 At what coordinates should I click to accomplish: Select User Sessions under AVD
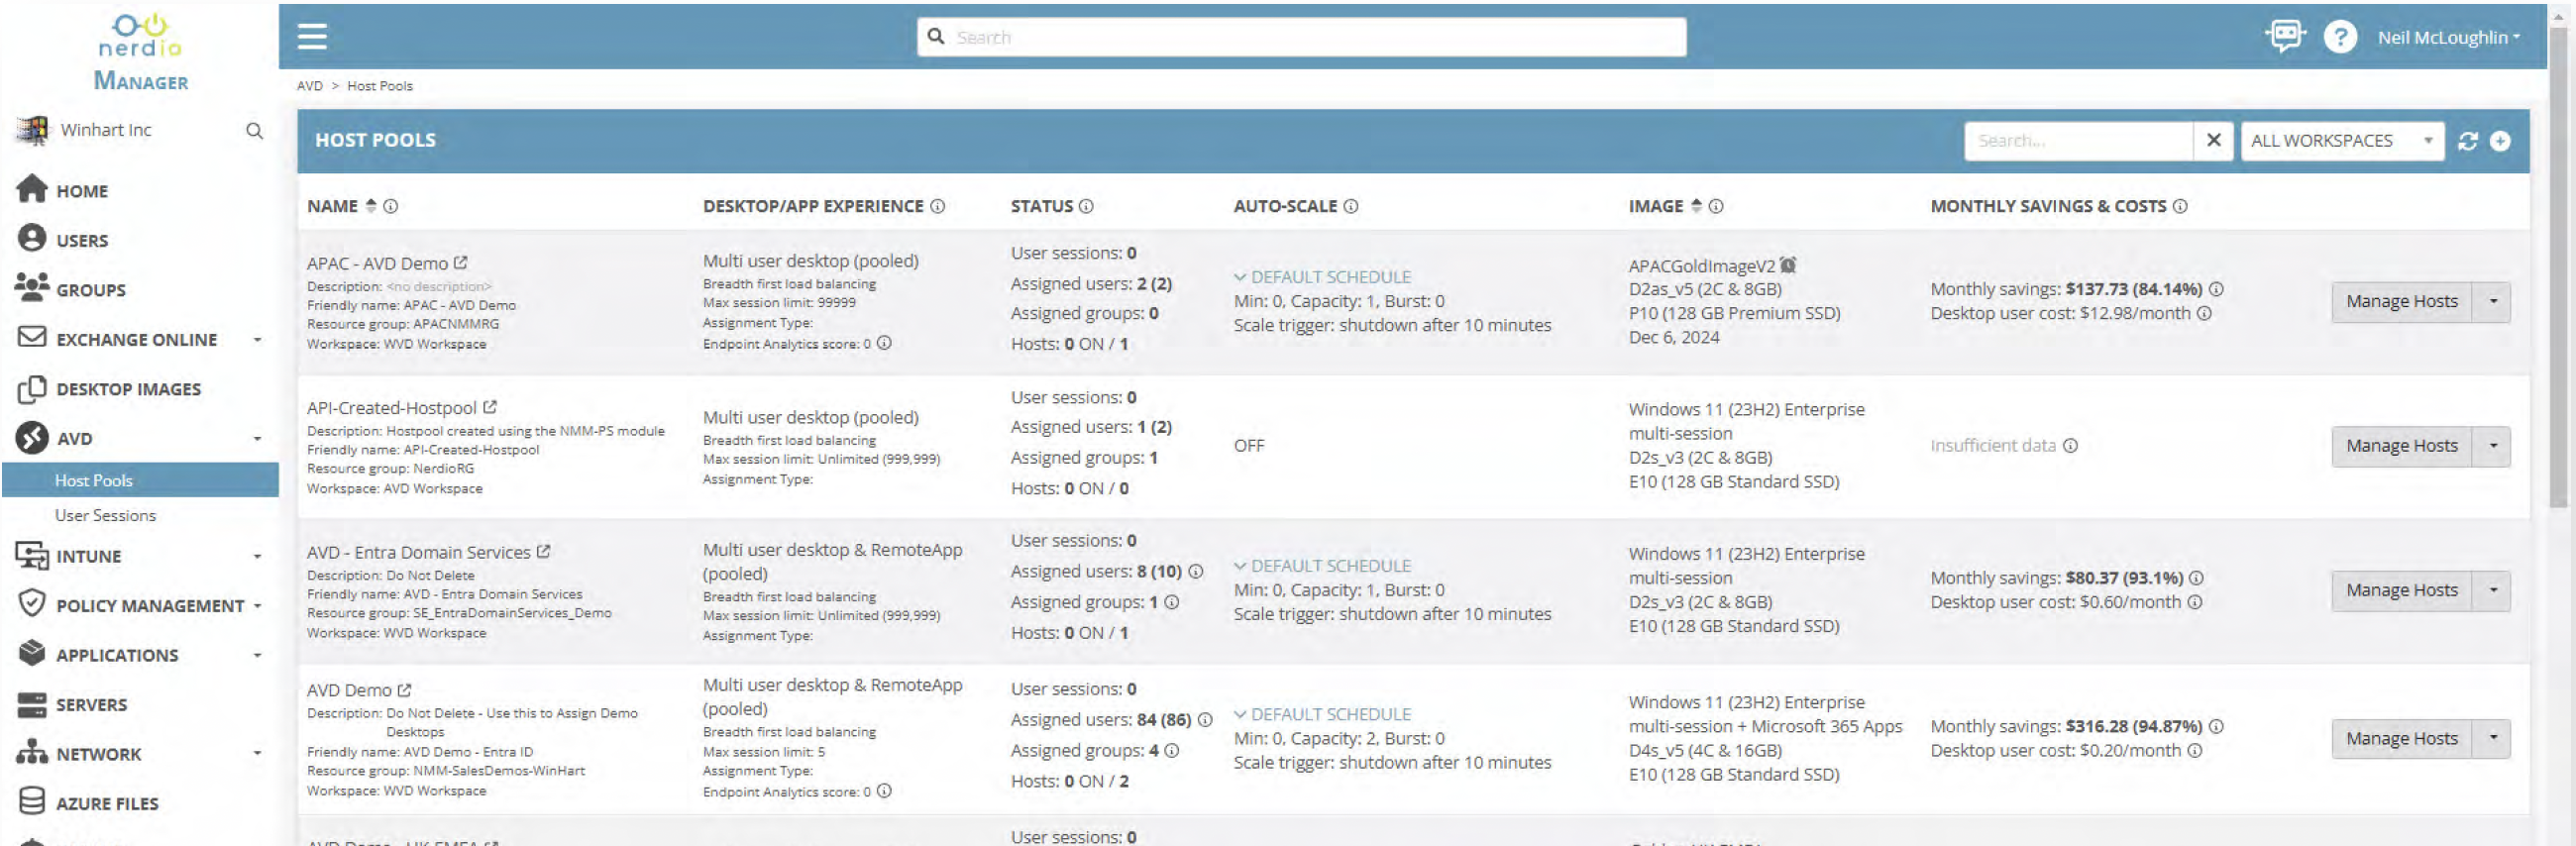[x=105, y=515]
